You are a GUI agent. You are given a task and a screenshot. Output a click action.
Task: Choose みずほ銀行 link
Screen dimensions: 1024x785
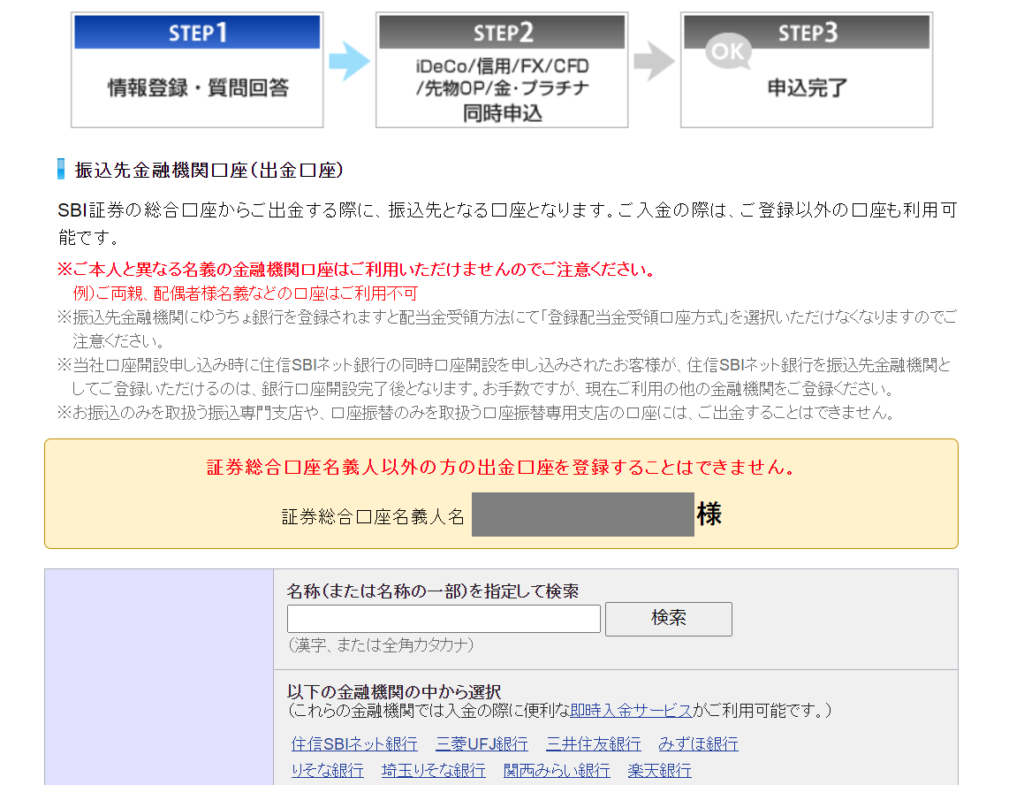(x=698, y=744)
